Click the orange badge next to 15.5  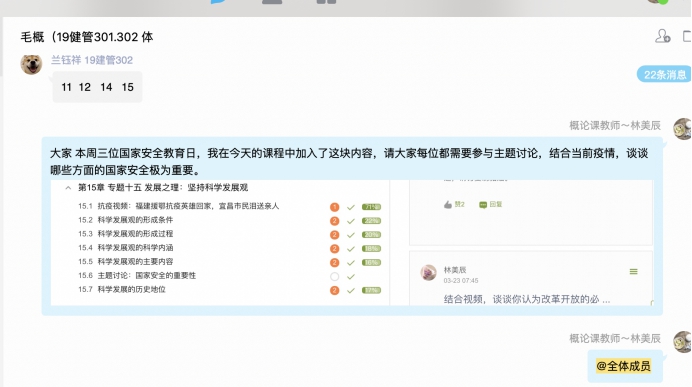coord(335,263)
